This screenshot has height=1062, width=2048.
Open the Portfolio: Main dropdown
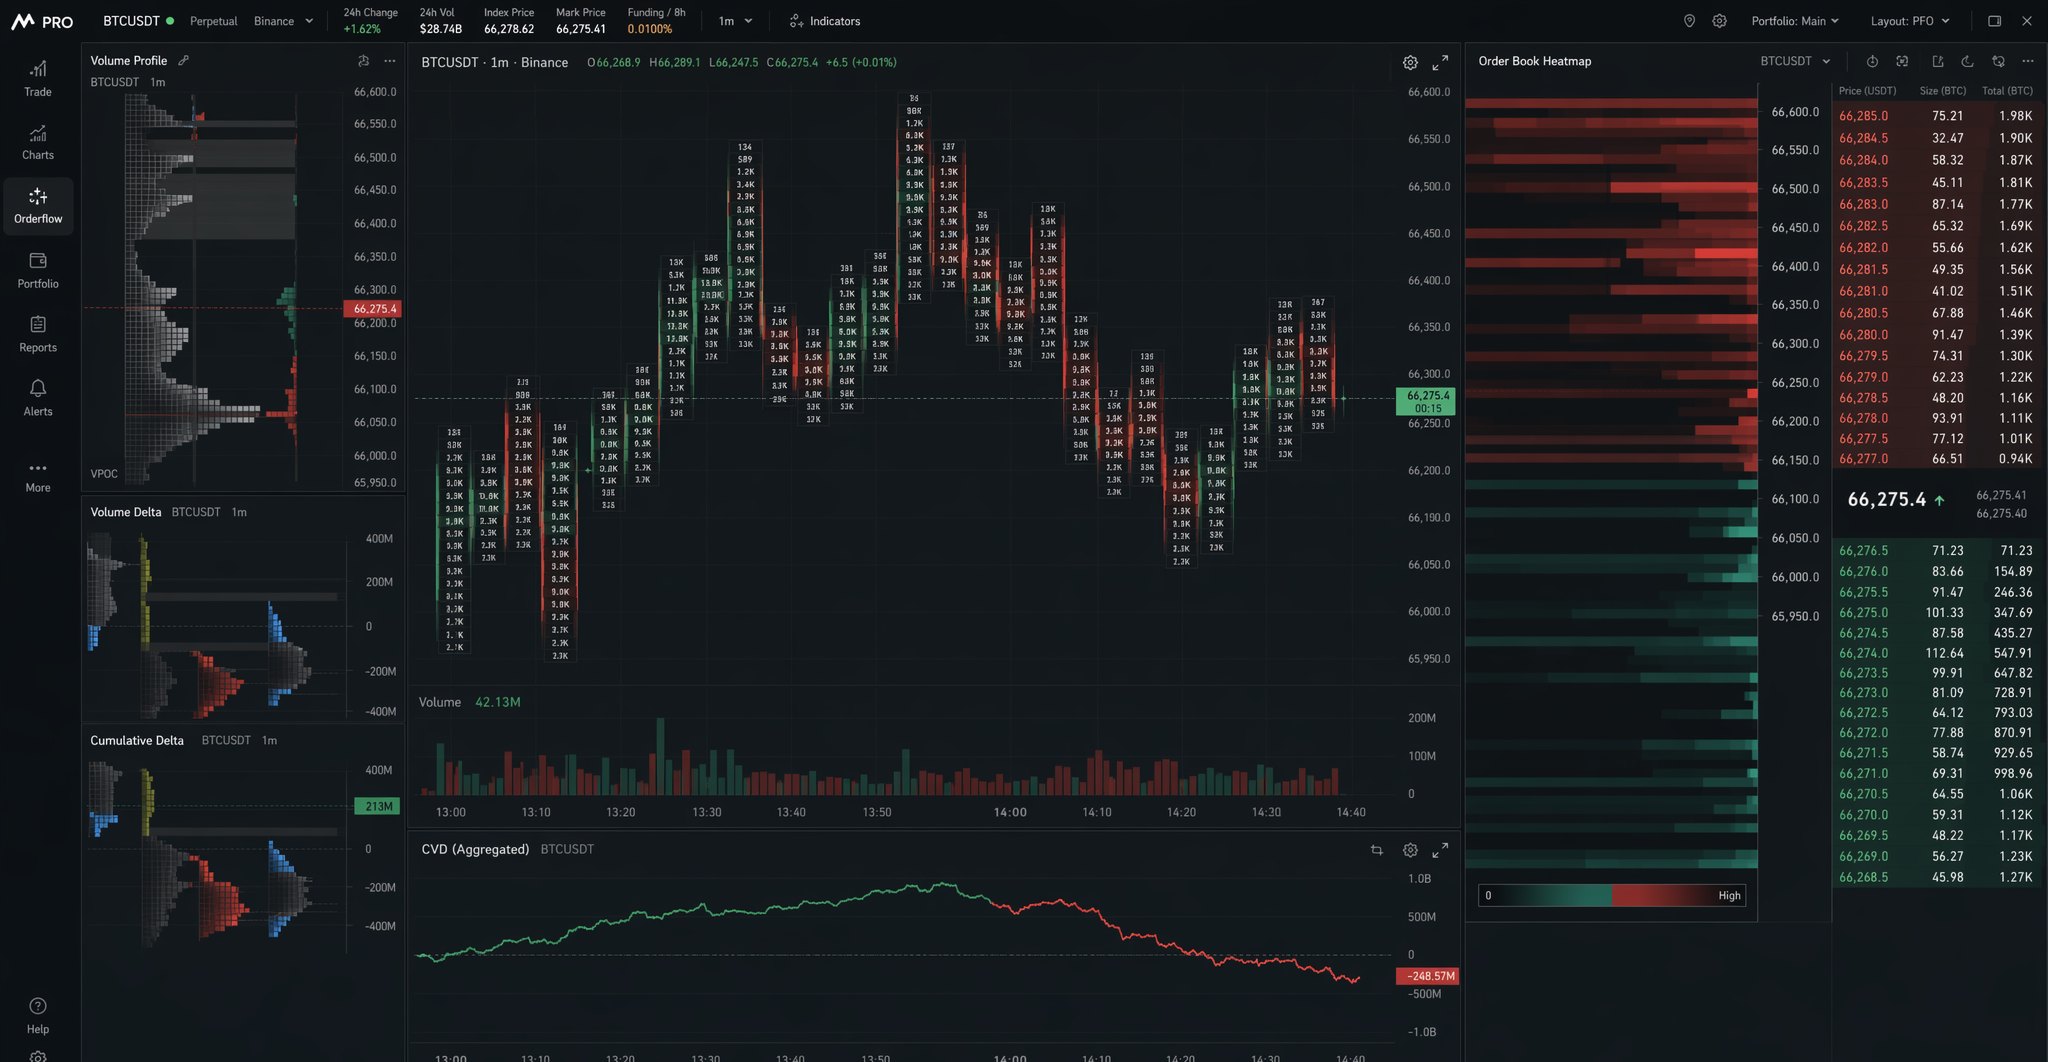(1794, 21)
